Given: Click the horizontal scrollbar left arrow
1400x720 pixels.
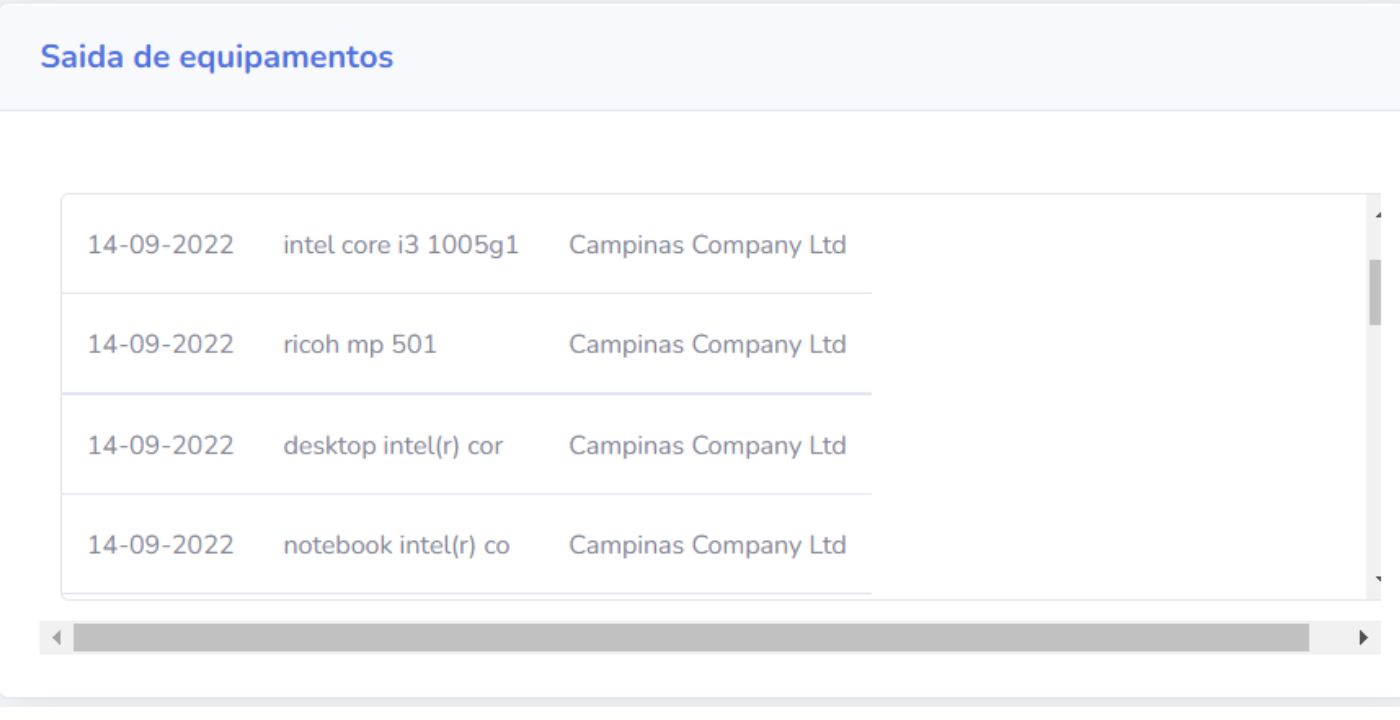Looking at the screenshot, I should pos(56,637).
